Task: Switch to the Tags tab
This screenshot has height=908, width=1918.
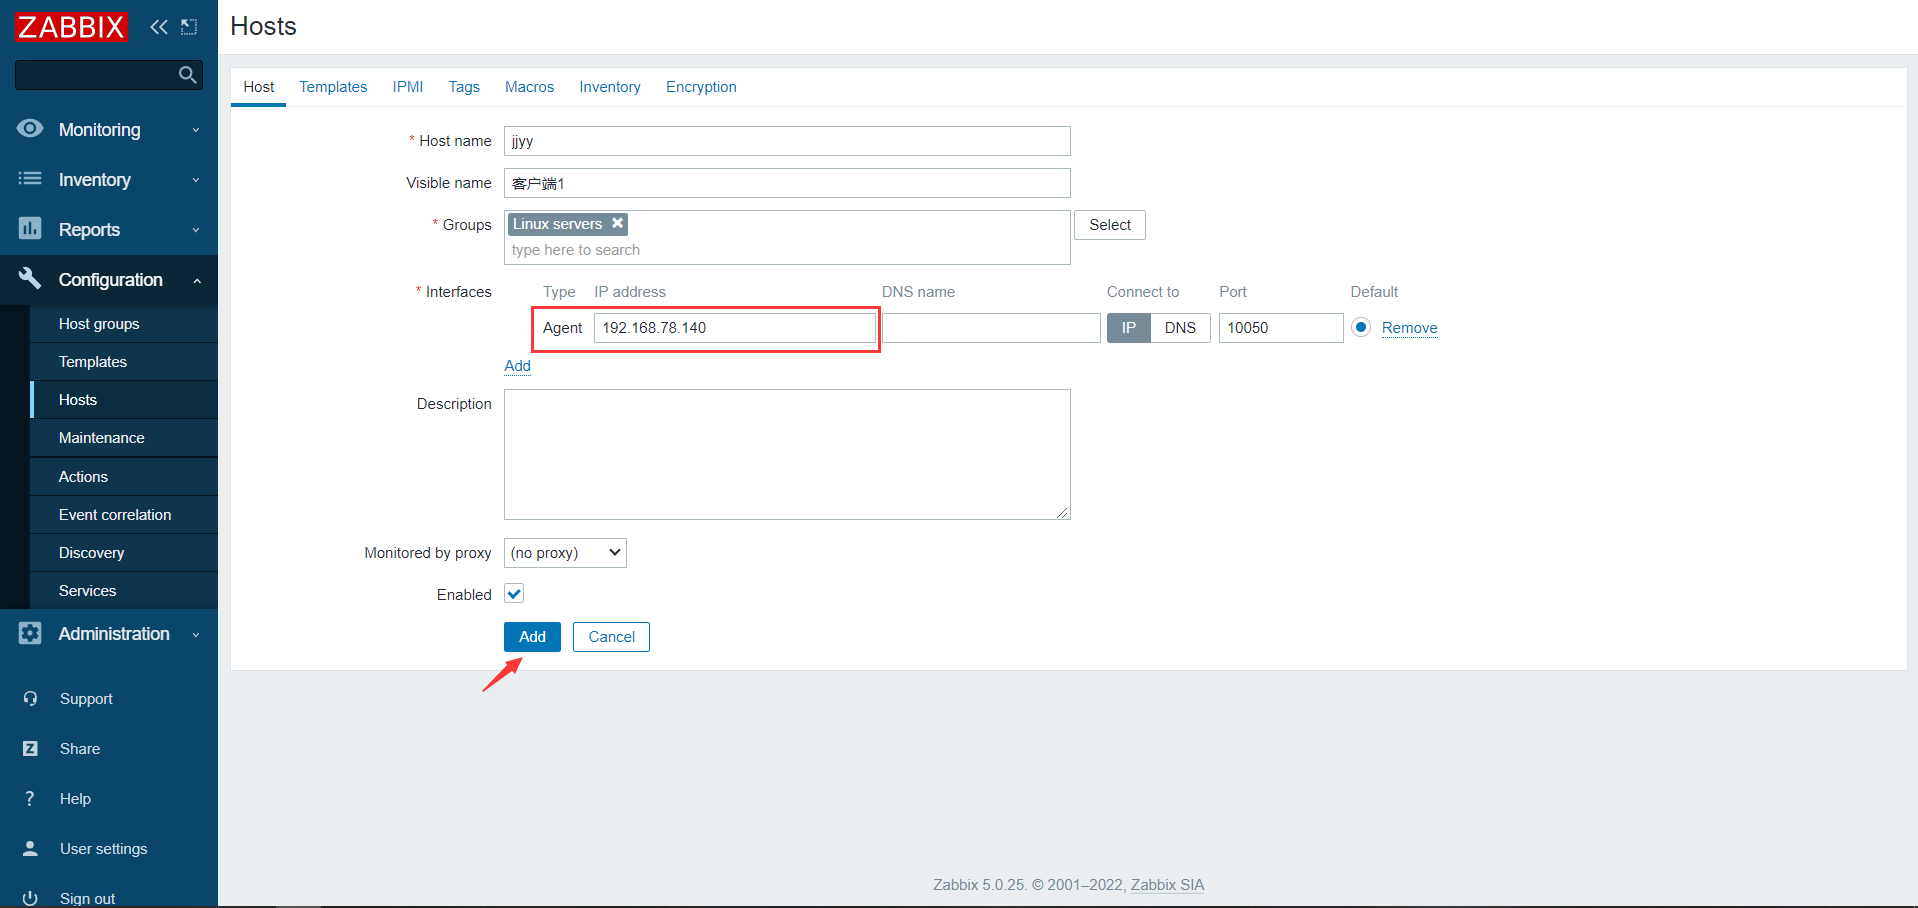Action: tap(464, 87)
